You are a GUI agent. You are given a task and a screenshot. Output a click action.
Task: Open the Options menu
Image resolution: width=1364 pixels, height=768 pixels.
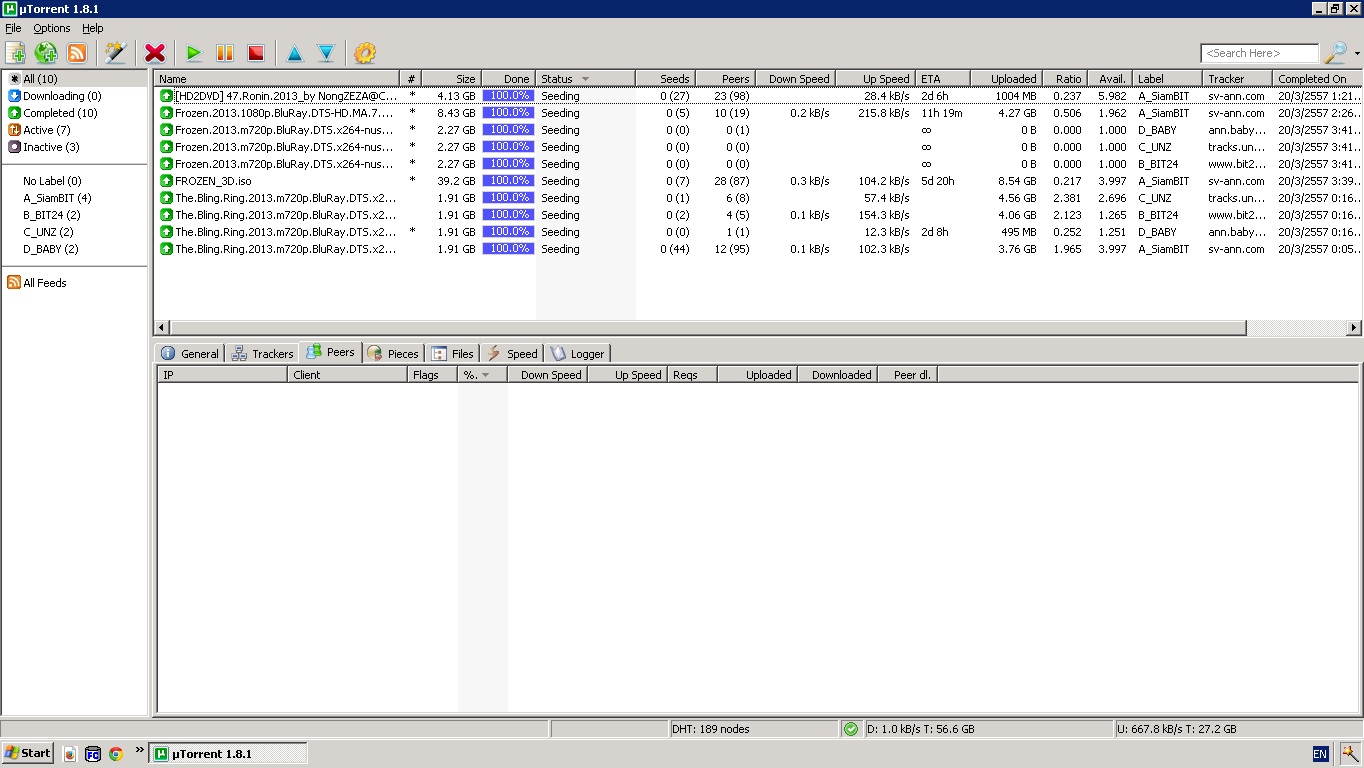[x=52, y=28]
